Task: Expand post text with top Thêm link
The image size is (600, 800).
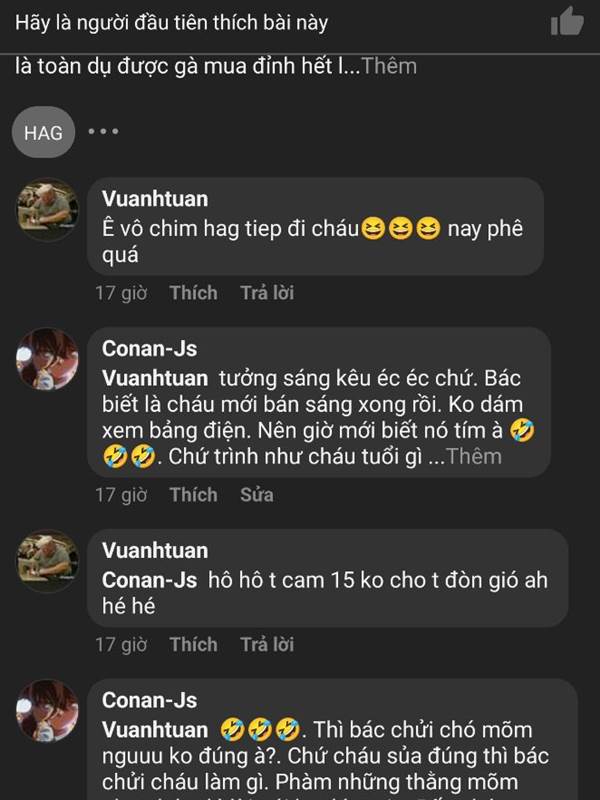Action: click(x=389, y=66)
